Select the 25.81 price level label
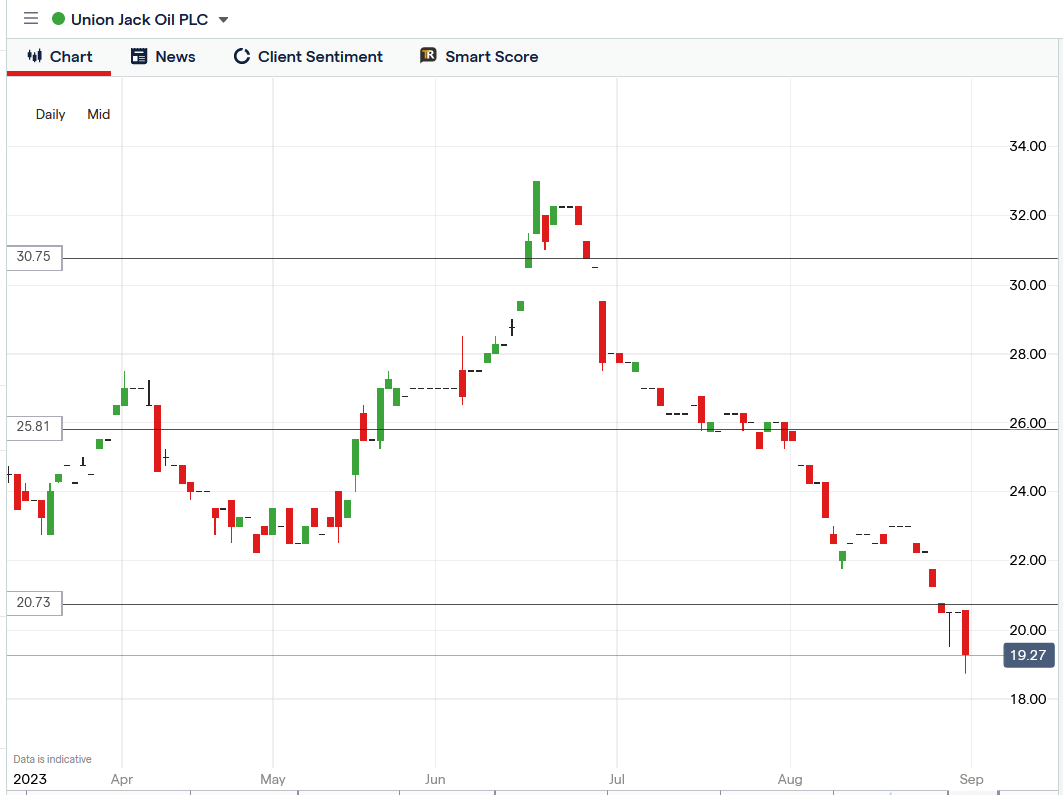The height and width of the screenshot is (795, 1063). click(x=34, y=427)
